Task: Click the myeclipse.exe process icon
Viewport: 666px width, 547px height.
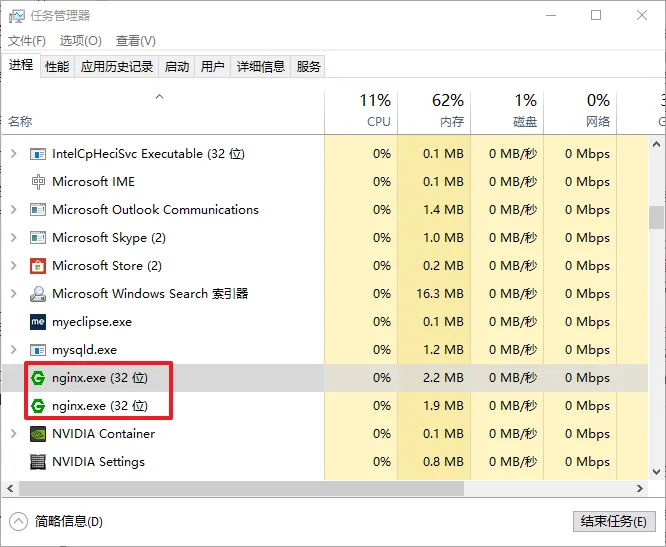Action: coord(38,322)
